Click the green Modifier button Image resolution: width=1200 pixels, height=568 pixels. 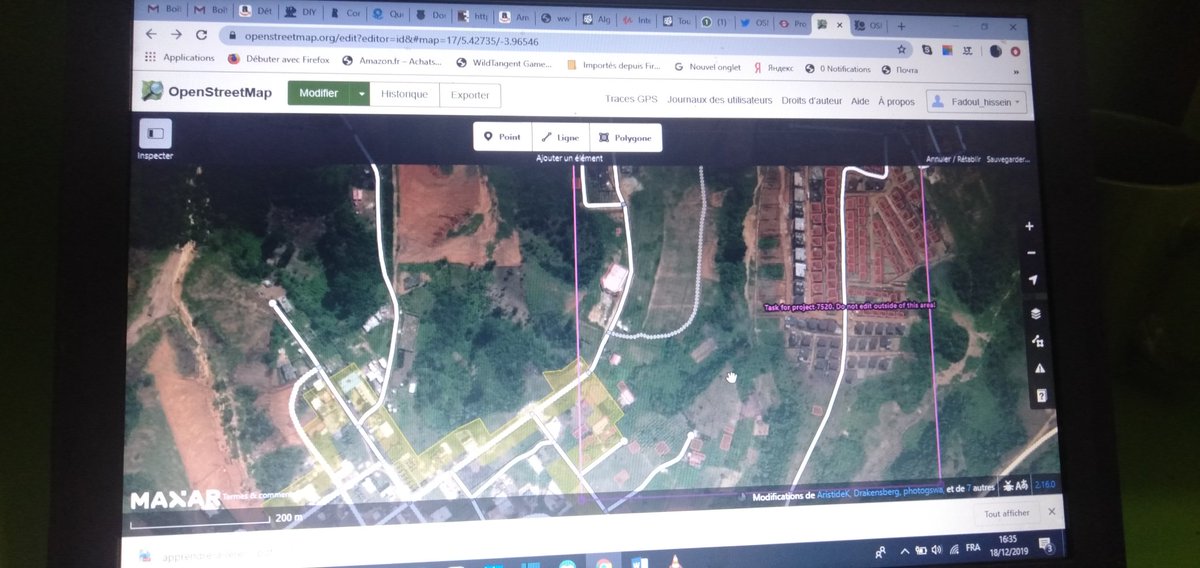click(x=319, y=94)
